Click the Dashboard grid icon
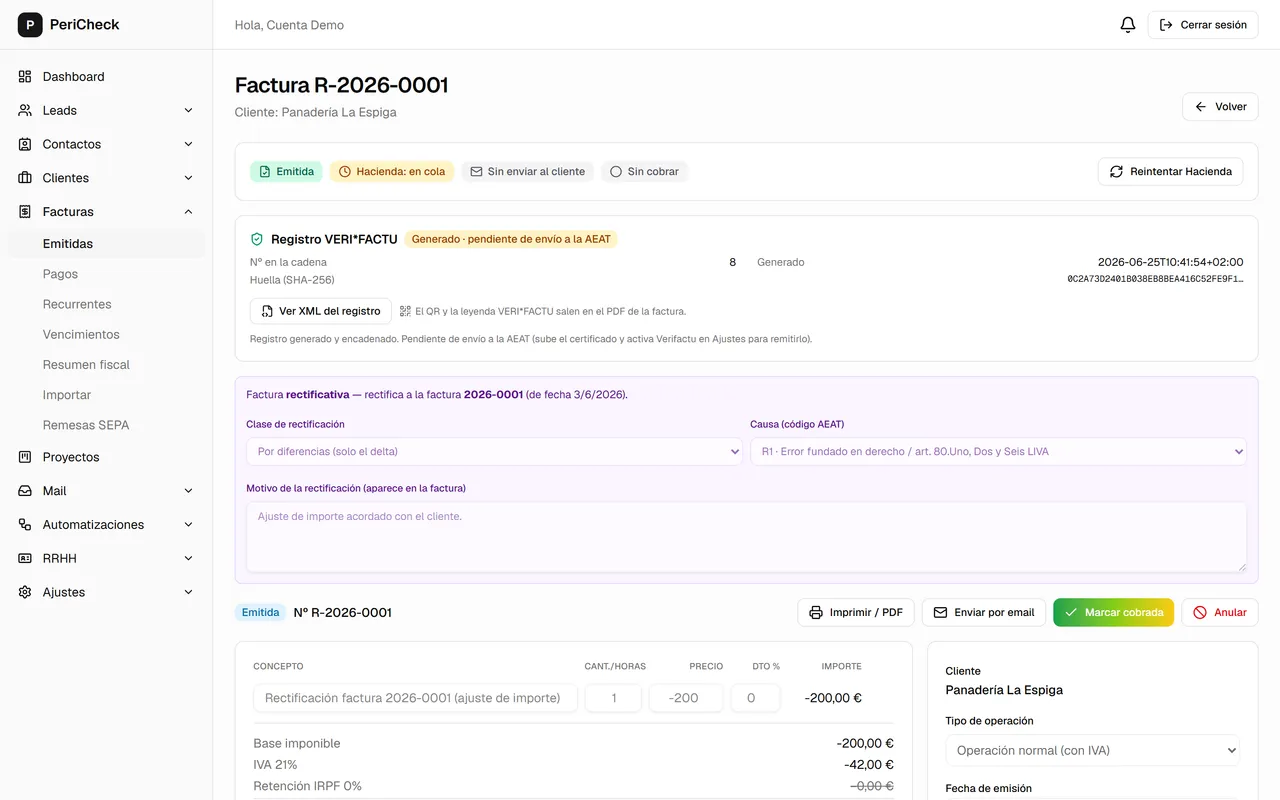 (25, 77)
